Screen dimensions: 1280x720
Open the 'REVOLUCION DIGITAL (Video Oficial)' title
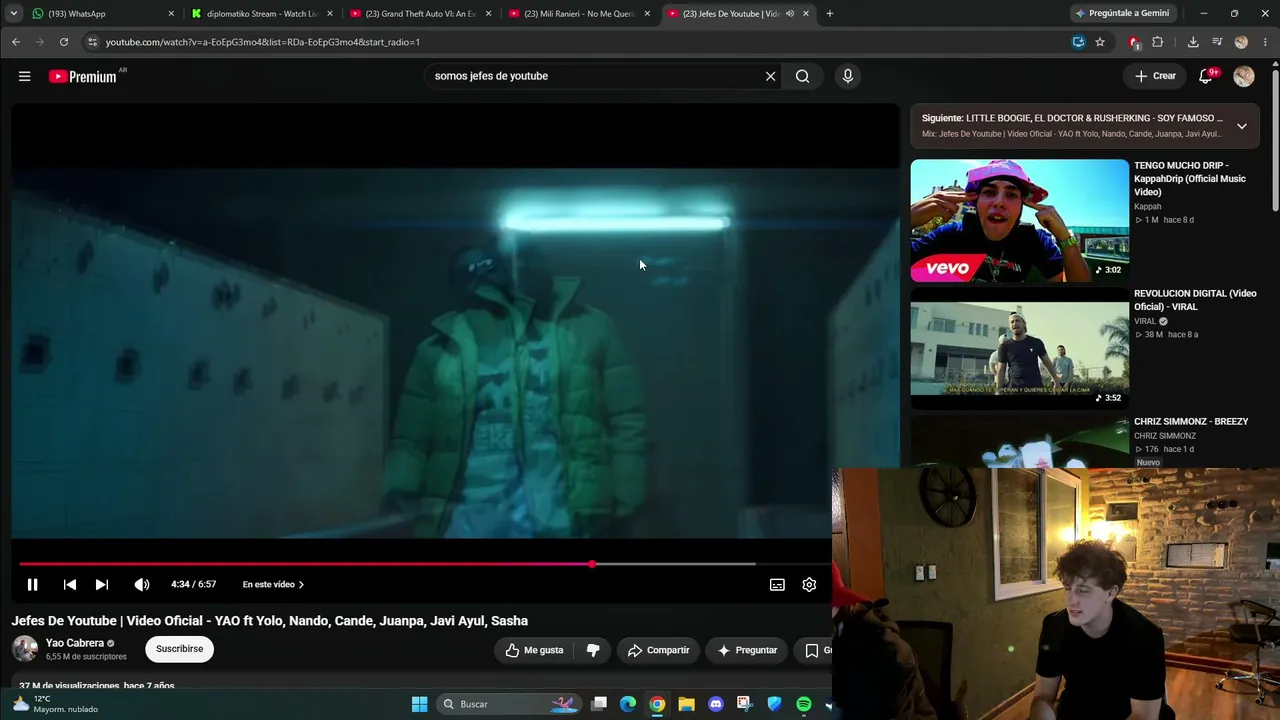click(x=1195, y=300)
